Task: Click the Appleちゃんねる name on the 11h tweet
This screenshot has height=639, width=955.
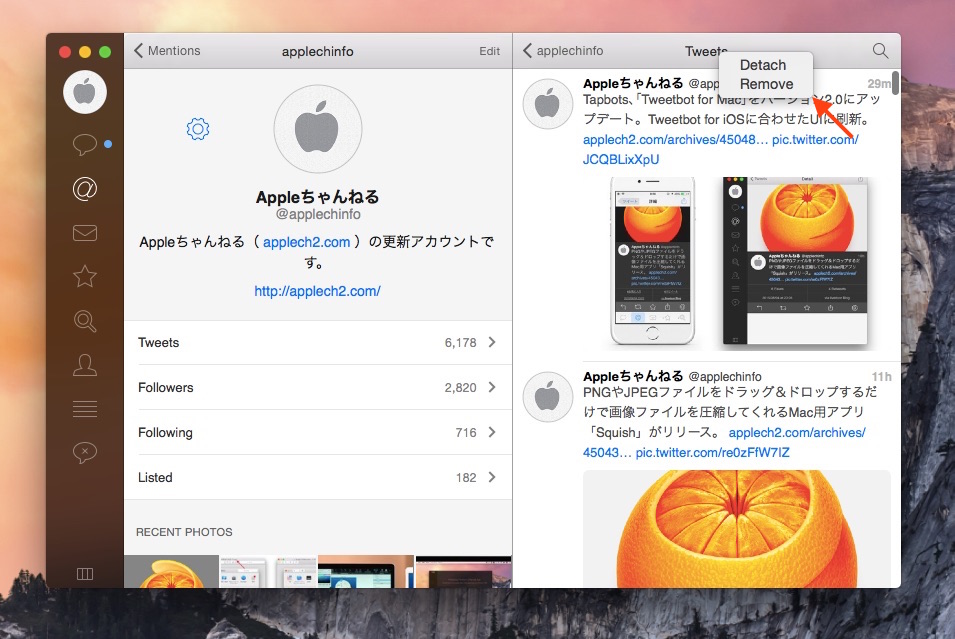Action: pos(633,376)
